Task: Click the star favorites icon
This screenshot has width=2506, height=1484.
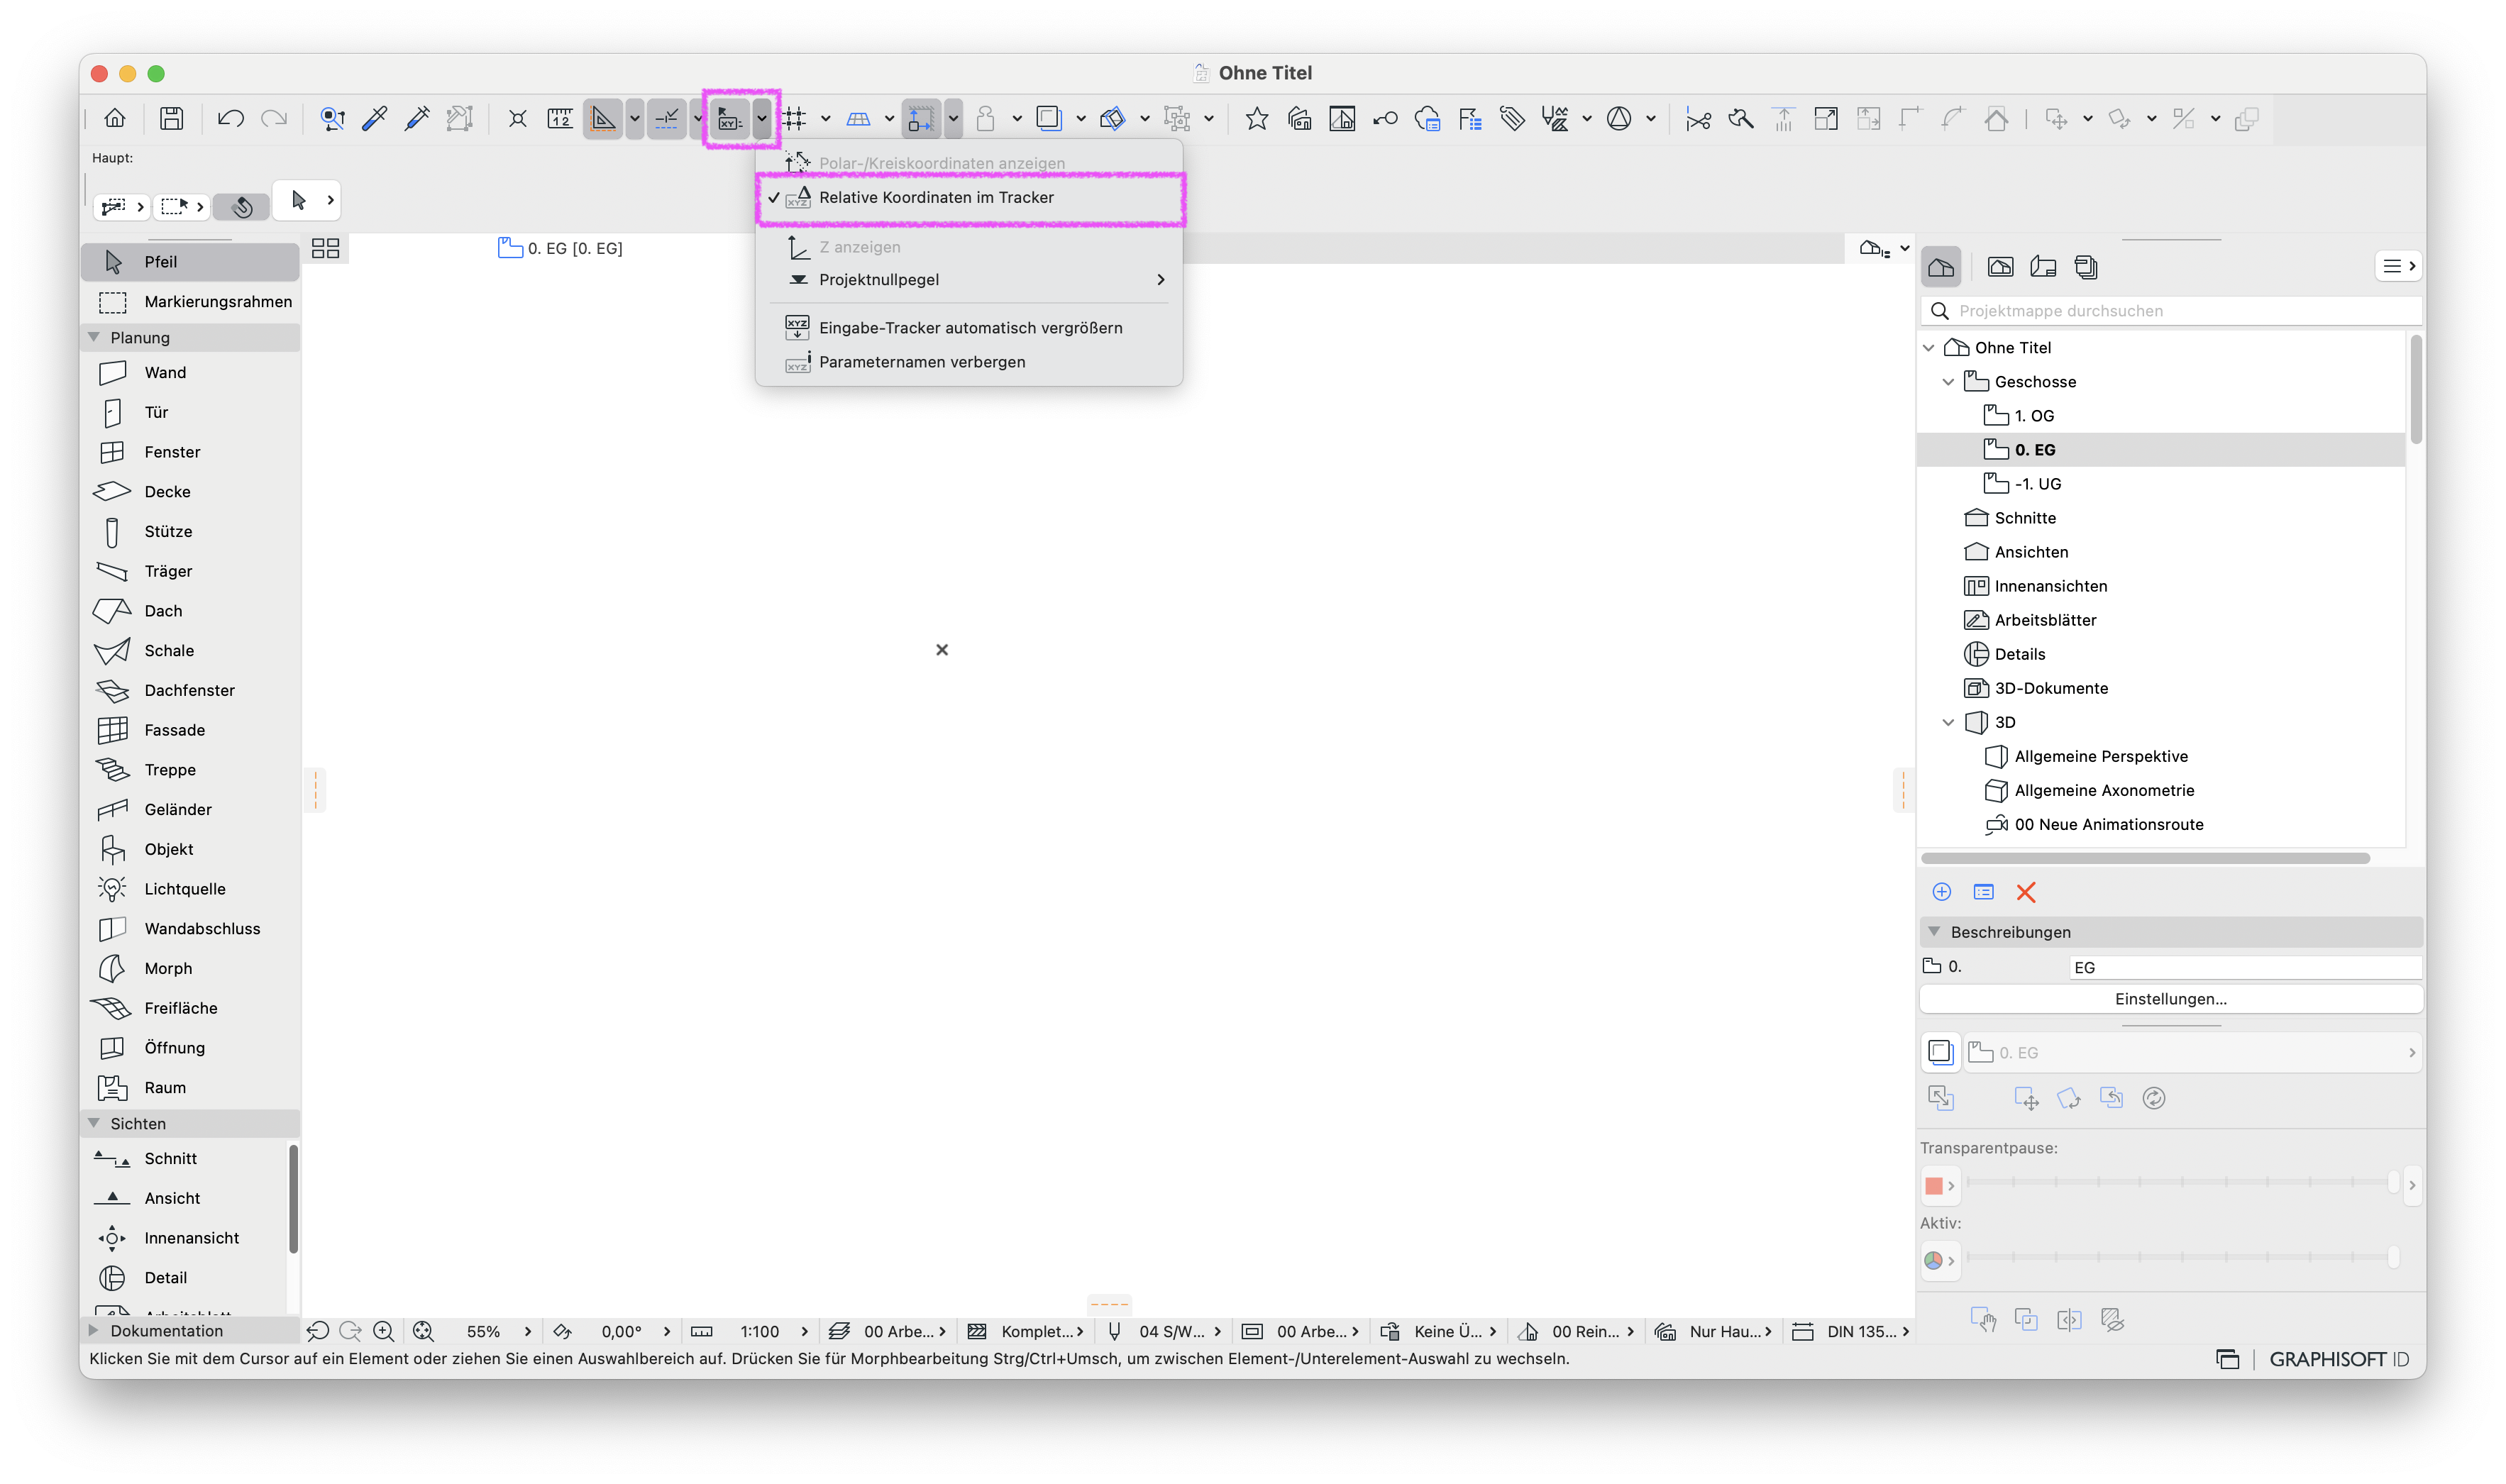Action: 1257,119
